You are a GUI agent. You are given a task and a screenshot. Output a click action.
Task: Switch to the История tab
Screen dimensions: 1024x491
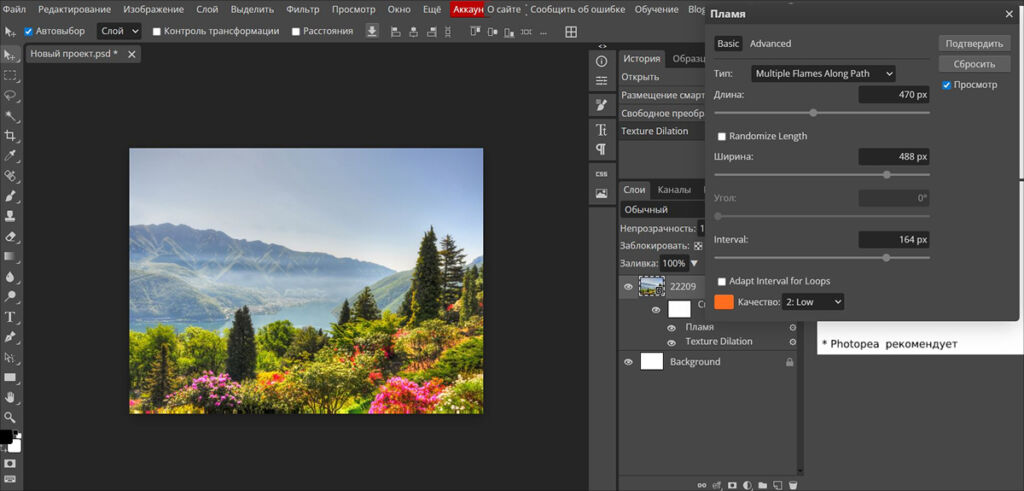tap(641, 59)
